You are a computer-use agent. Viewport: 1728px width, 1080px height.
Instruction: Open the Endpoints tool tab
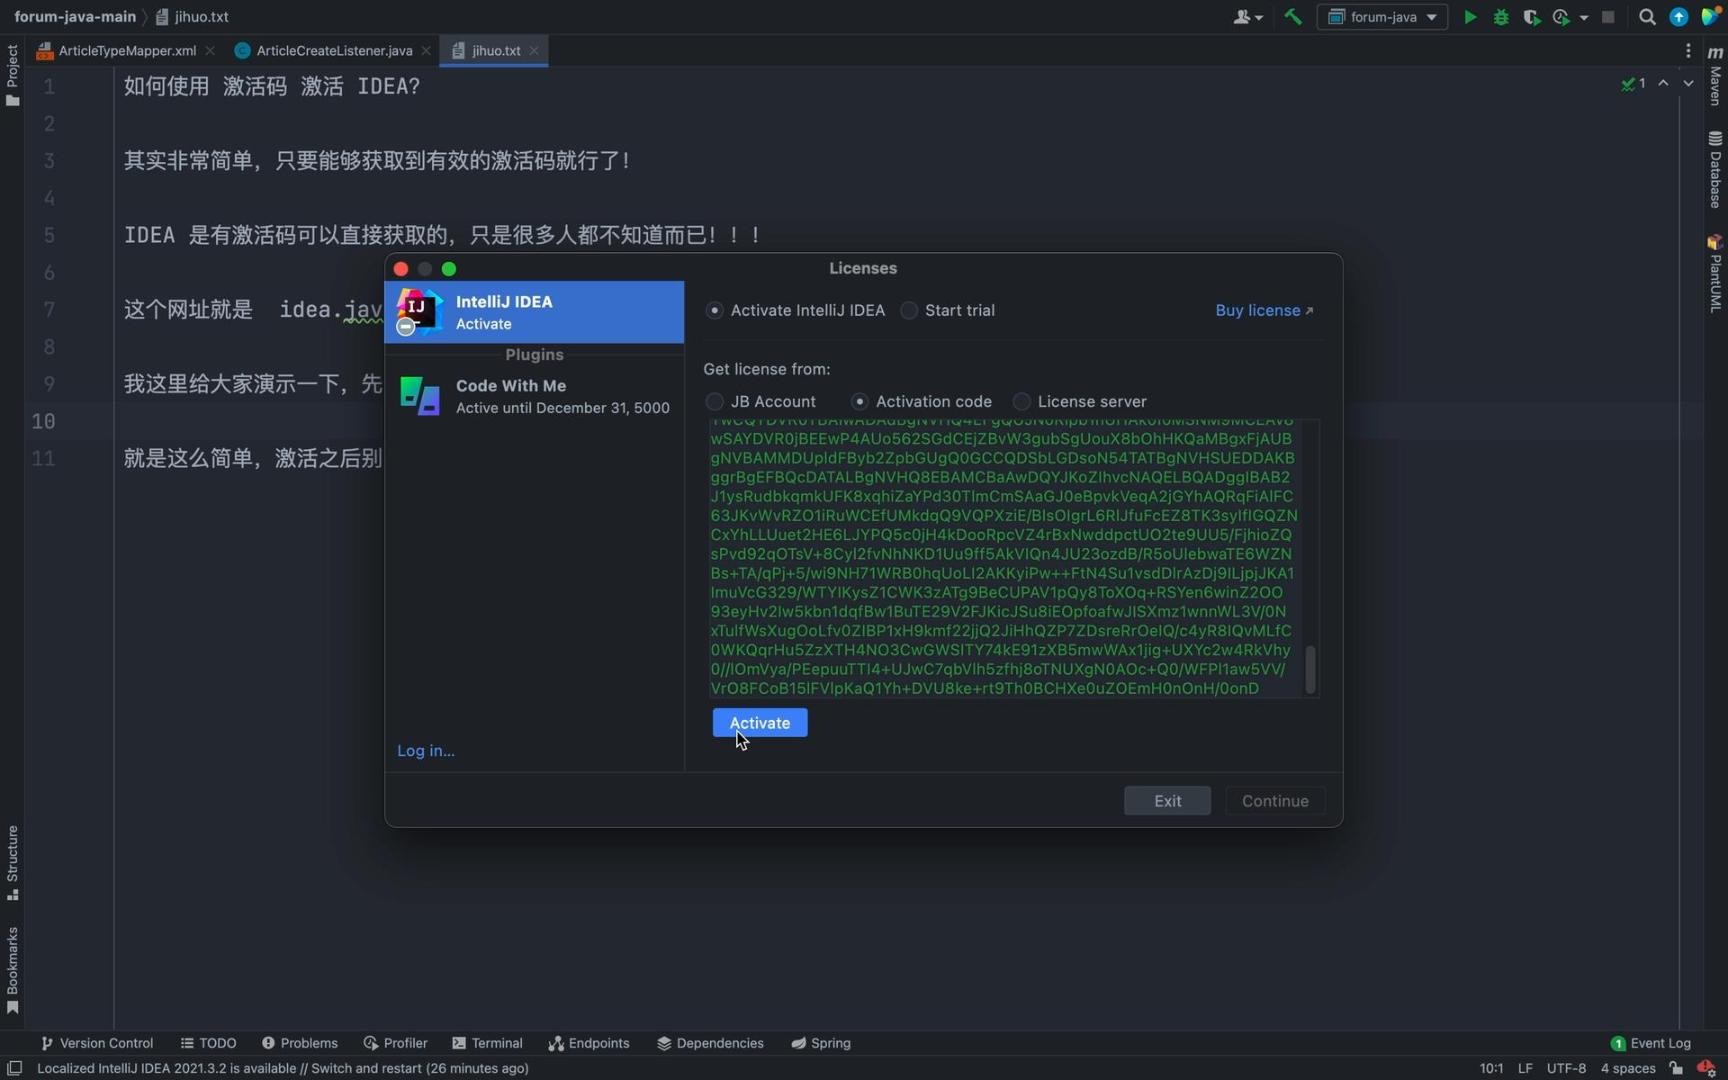point(588,1043)
